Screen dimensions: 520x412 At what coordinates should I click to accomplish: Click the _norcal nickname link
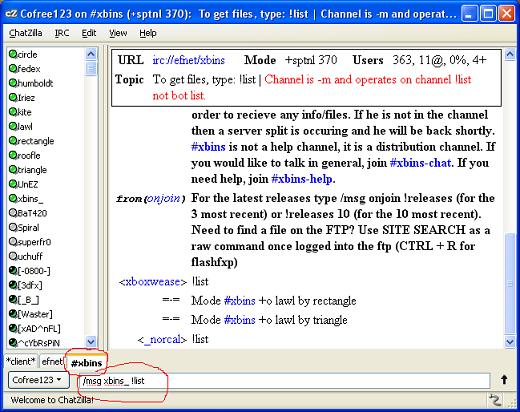[x=162, y=339]
